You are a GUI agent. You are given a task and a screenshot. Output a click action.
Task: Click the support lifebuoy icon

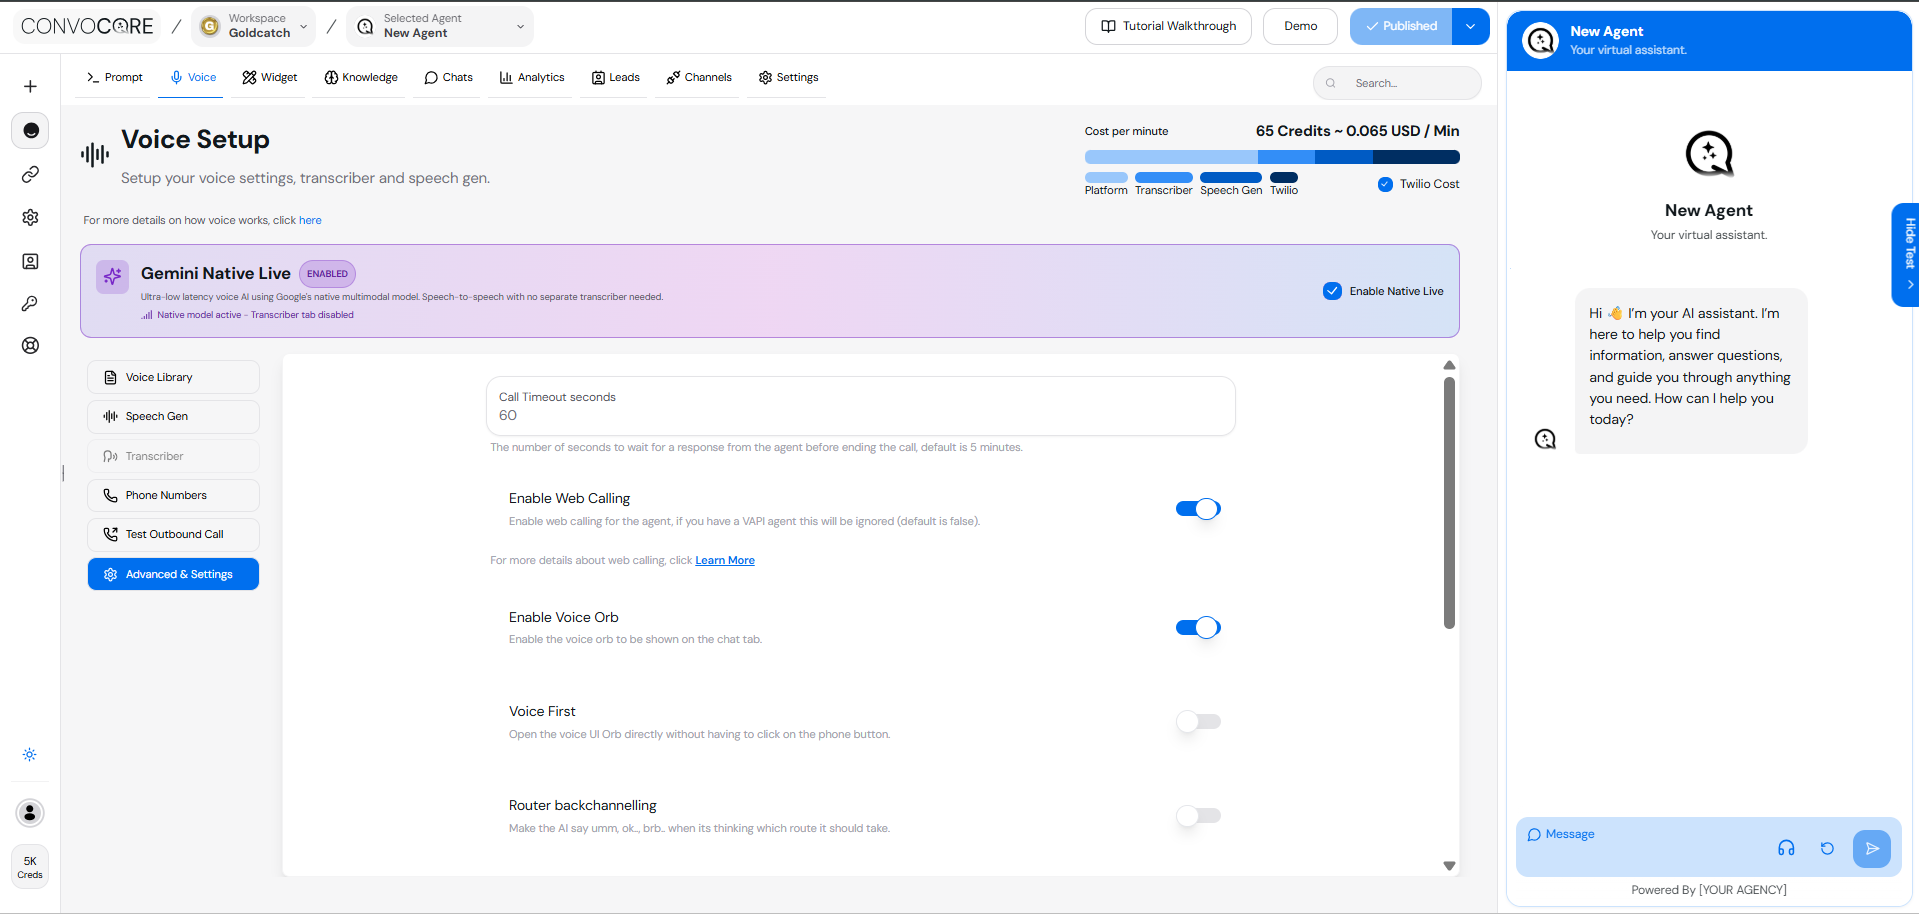tap(30, 345)
